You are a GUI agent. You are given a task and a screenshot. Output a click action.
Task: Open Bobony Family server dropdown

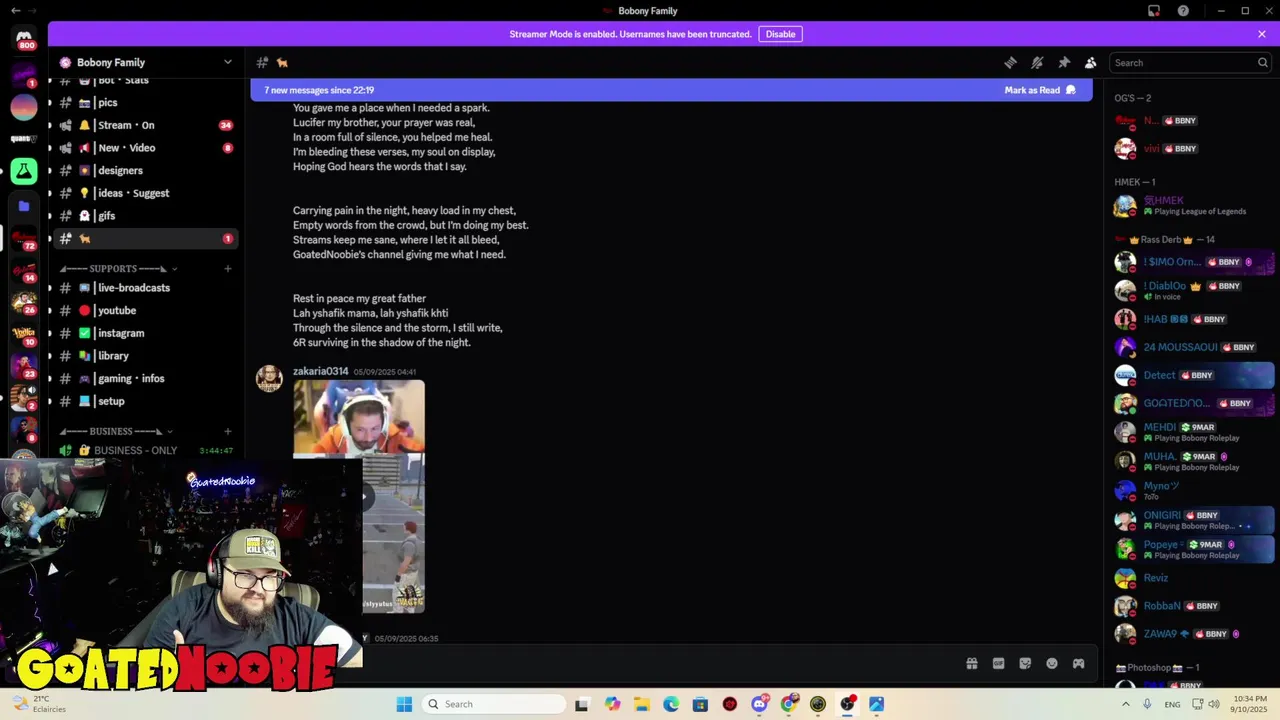(146, 62)
